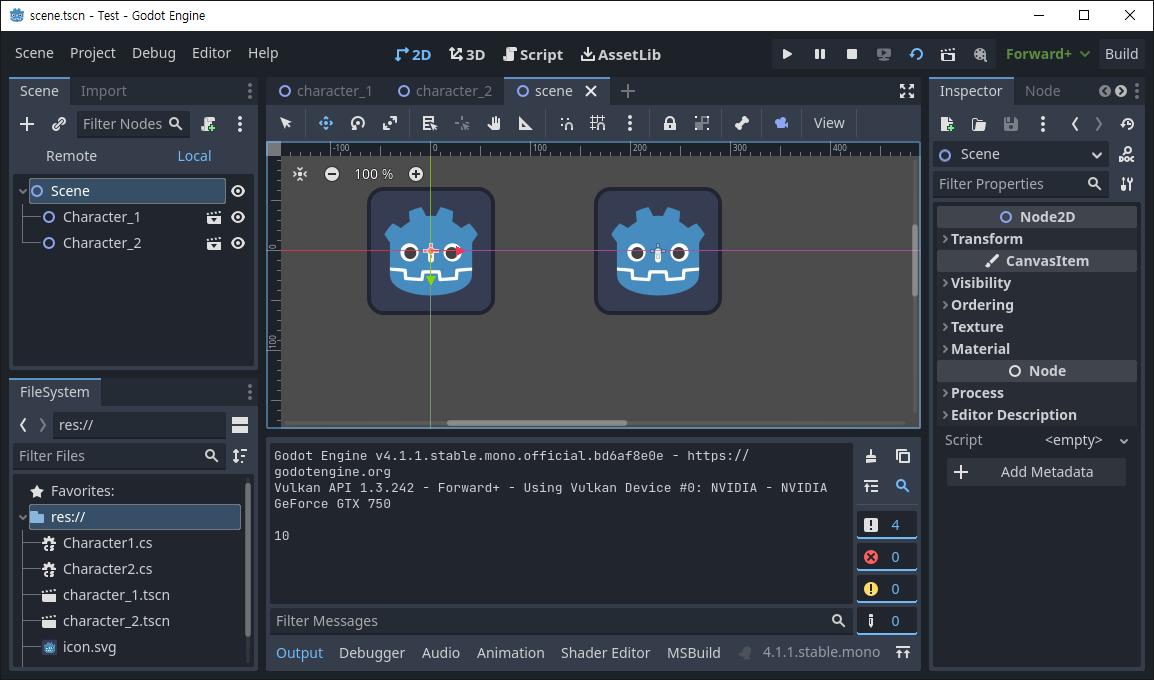Image resolution: width=1154 pixels, height=680 pixels.
Task: Open viewport View menu button
Action: tap(829, 123)
